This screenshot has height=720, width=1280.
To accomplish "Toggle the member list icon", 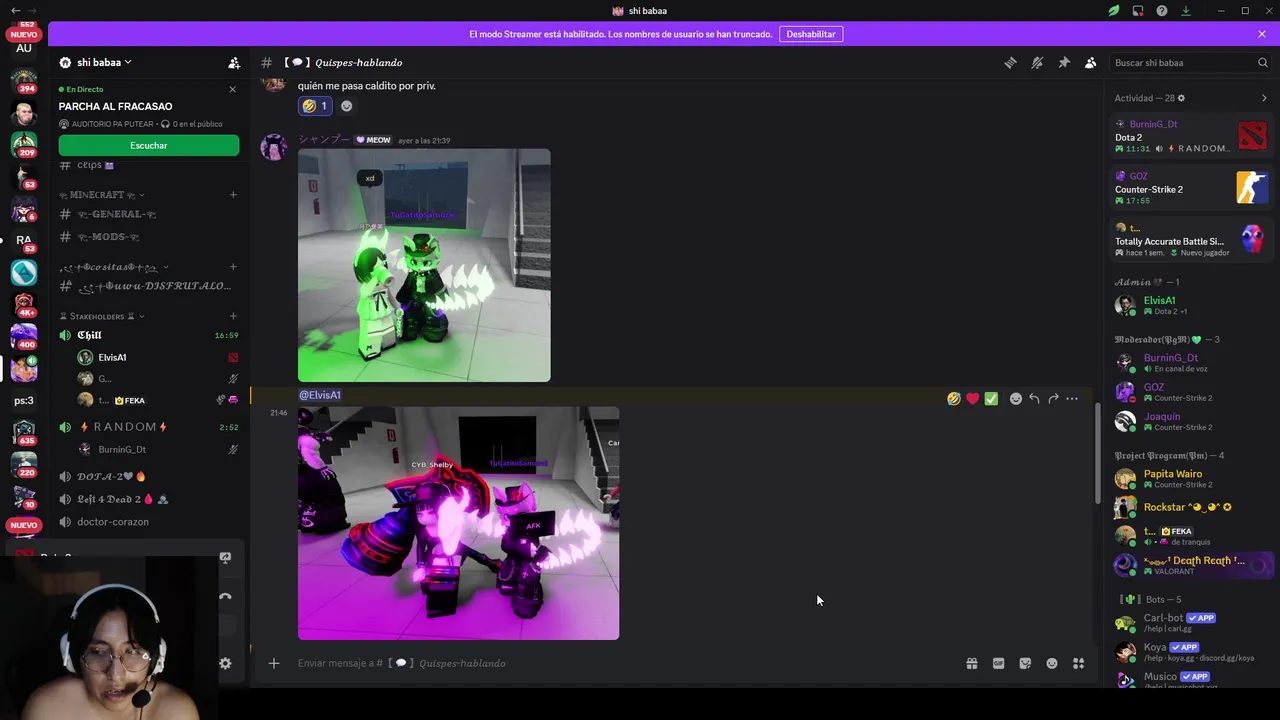I will [1091, 62].
